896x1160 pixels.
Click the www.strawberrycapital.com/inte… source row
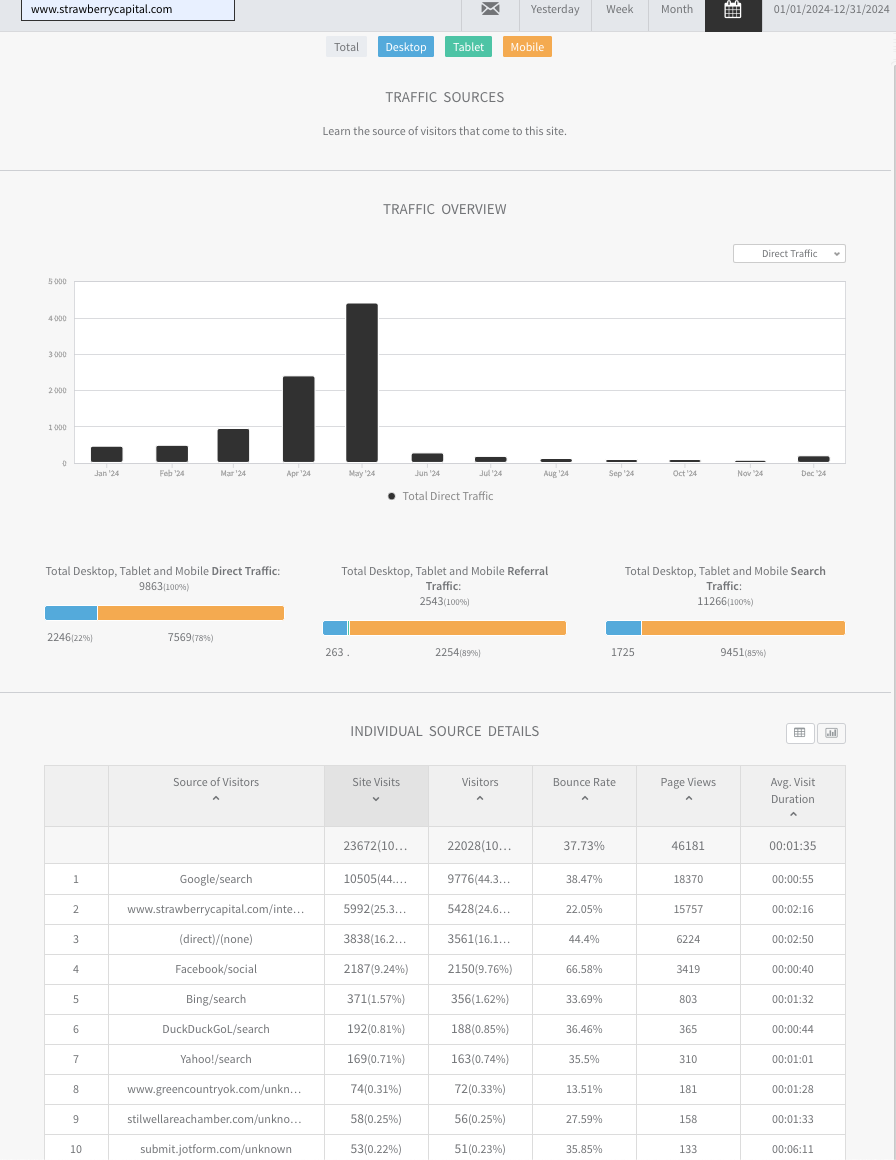[445, 909]
